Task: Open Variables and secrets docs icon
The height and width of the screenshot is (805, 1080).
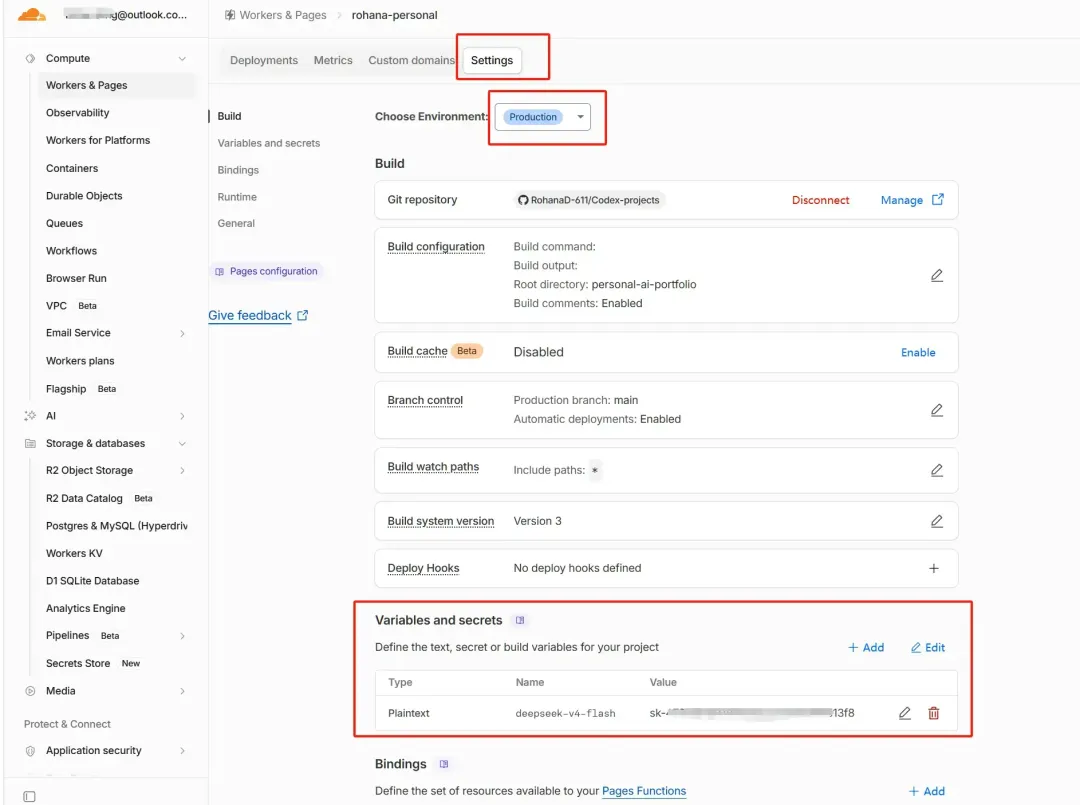Action: click(x=520, y=620)
